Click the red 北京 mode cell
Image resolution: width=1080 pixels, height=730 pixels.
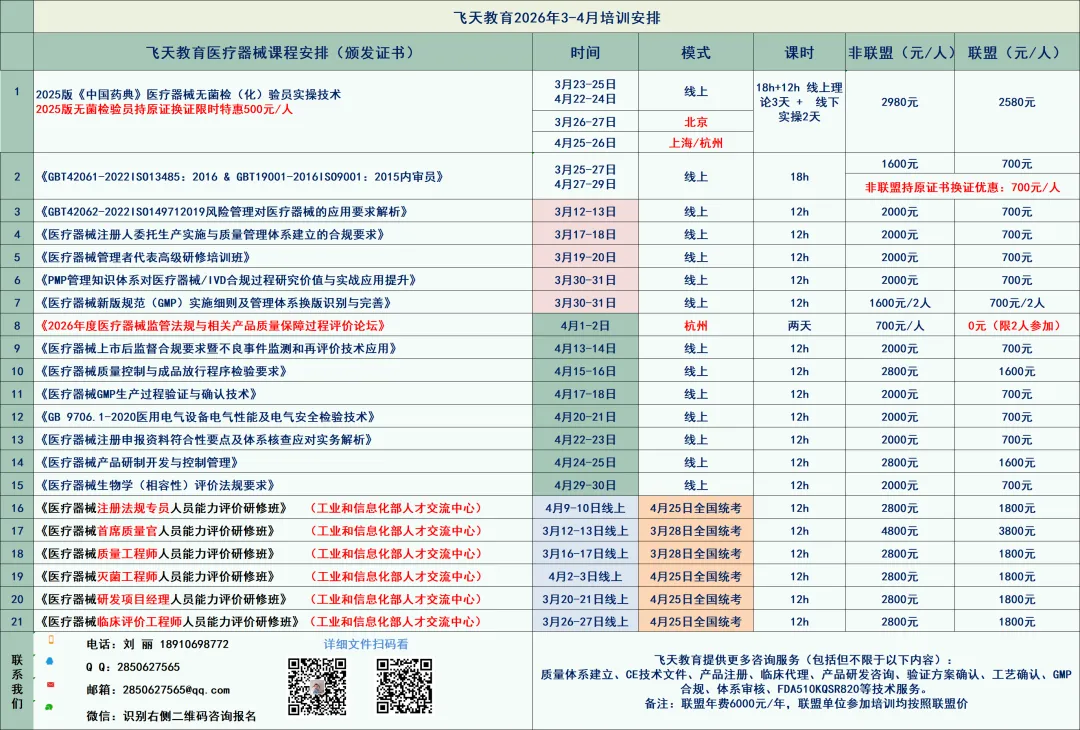(696, 122)
